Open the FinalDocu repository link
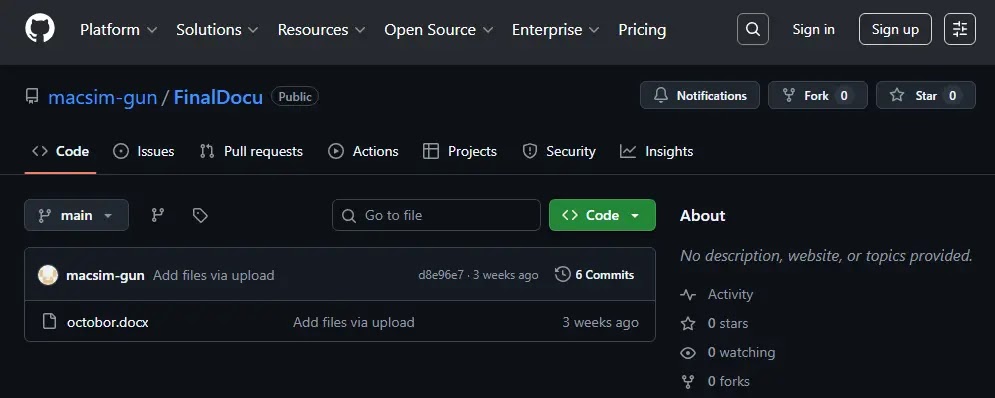 click(218, 97)
